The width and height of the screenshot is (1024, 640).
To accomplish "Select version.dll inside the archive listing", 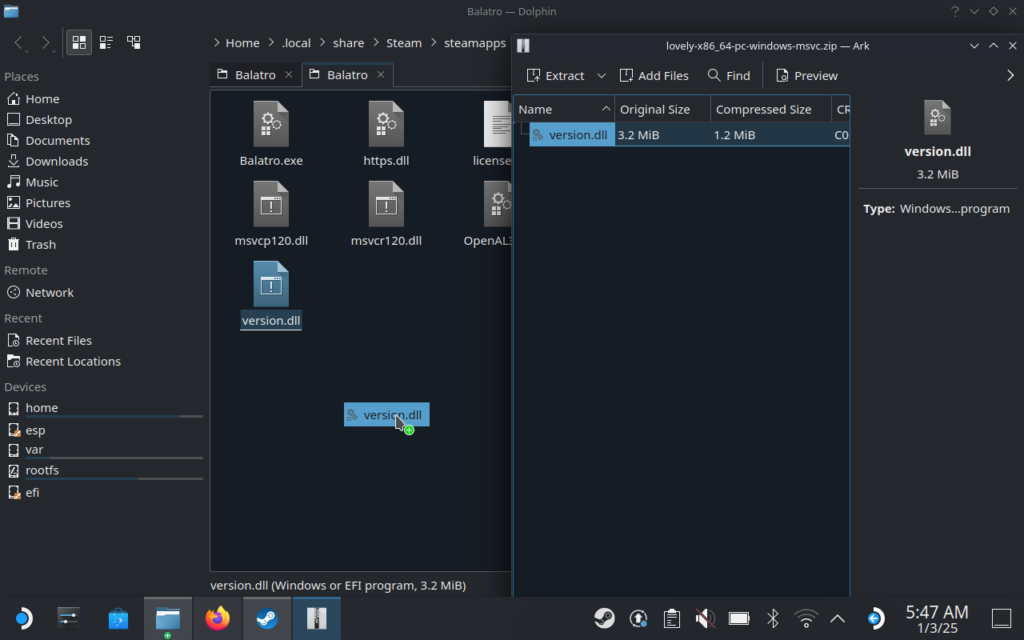I will (x=578, y=134).
